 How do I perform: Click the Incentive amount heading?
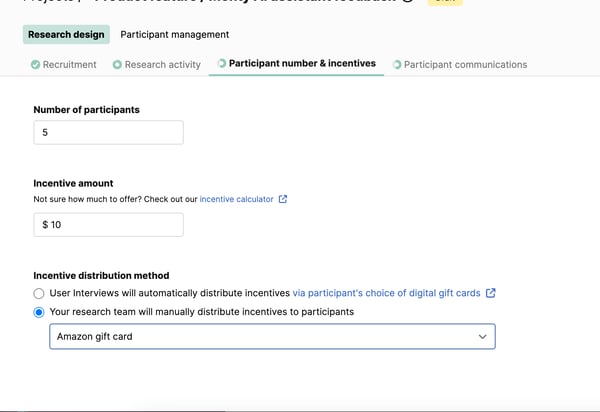[73, 183]
